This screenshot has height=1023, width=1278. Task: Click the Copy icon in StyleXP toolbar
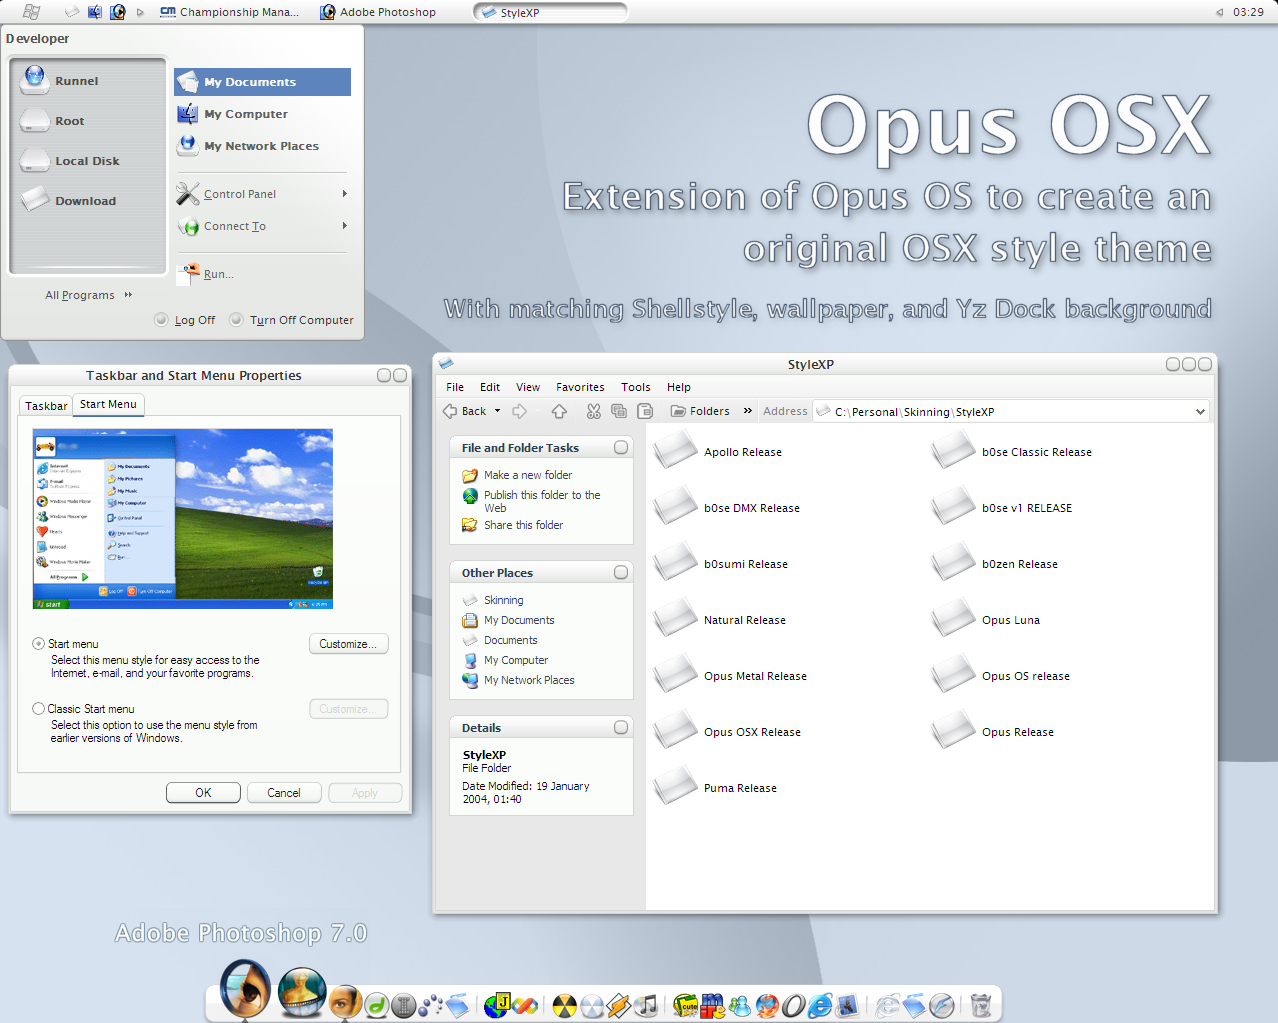(x=619, y=411)
